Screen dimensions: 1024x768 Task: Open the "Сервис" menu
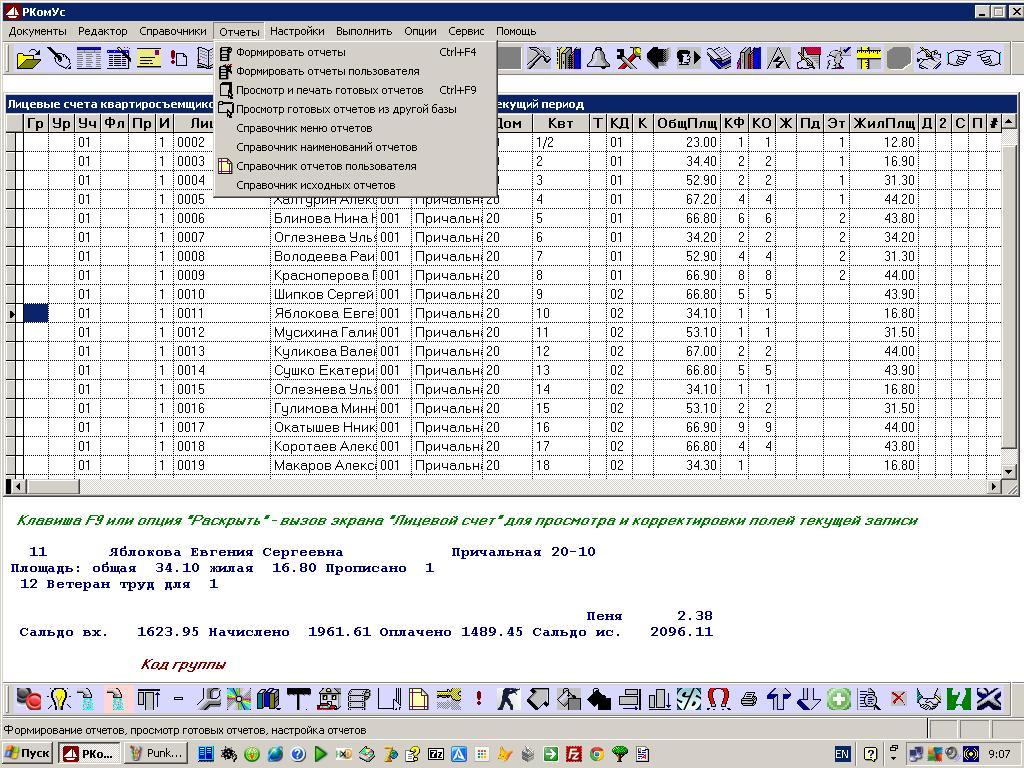(466, 31)
